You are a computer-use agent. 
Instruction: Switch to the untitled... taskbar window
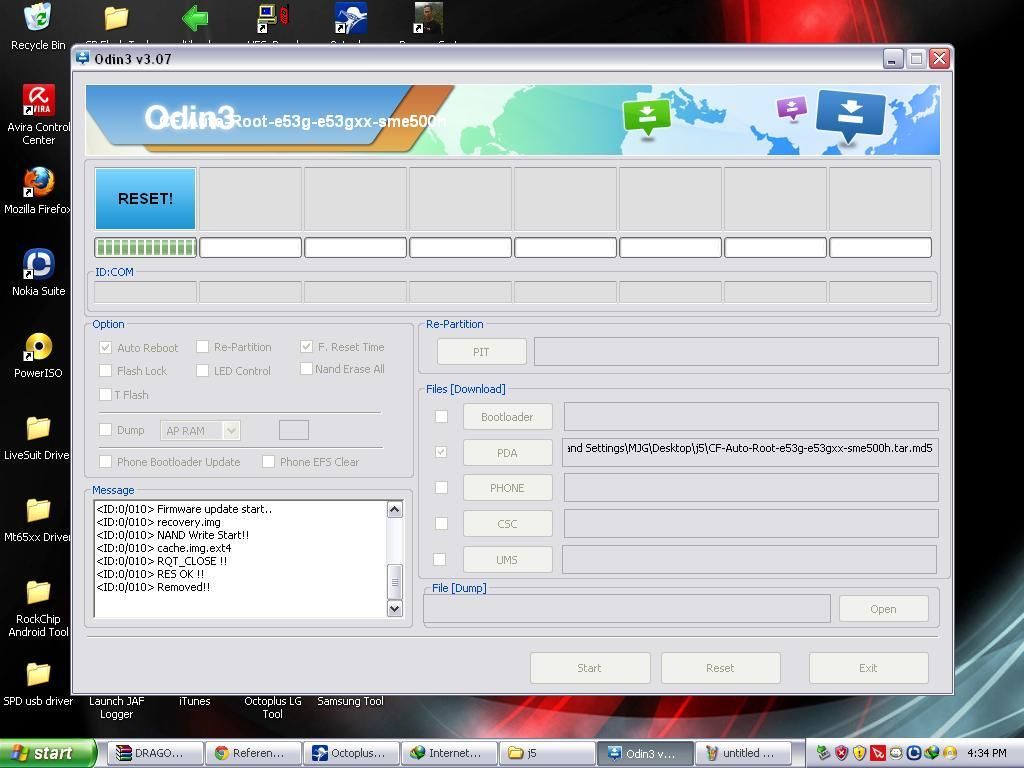click(743, 753)
